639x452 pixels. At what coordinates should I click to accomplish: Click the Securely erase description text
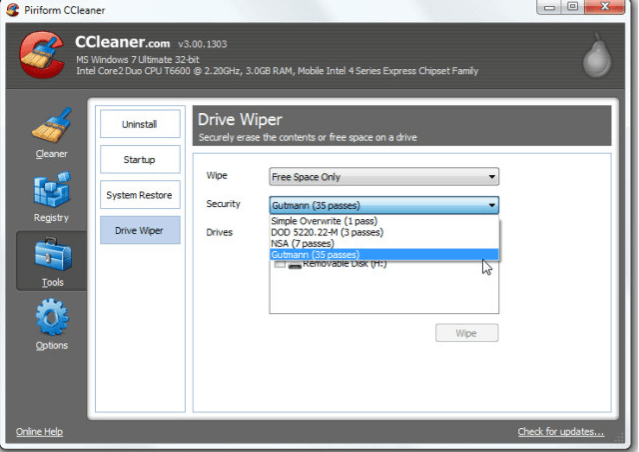[308, 137]
